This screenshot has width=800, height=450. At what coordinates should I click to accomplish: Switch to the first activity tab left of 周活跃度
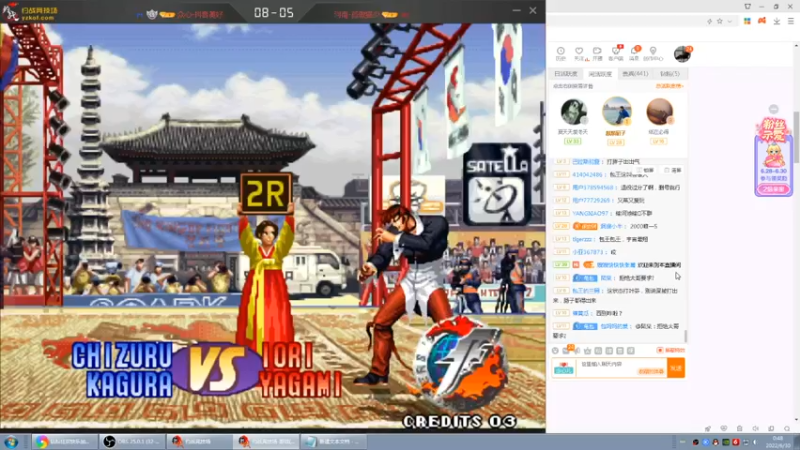566,74
